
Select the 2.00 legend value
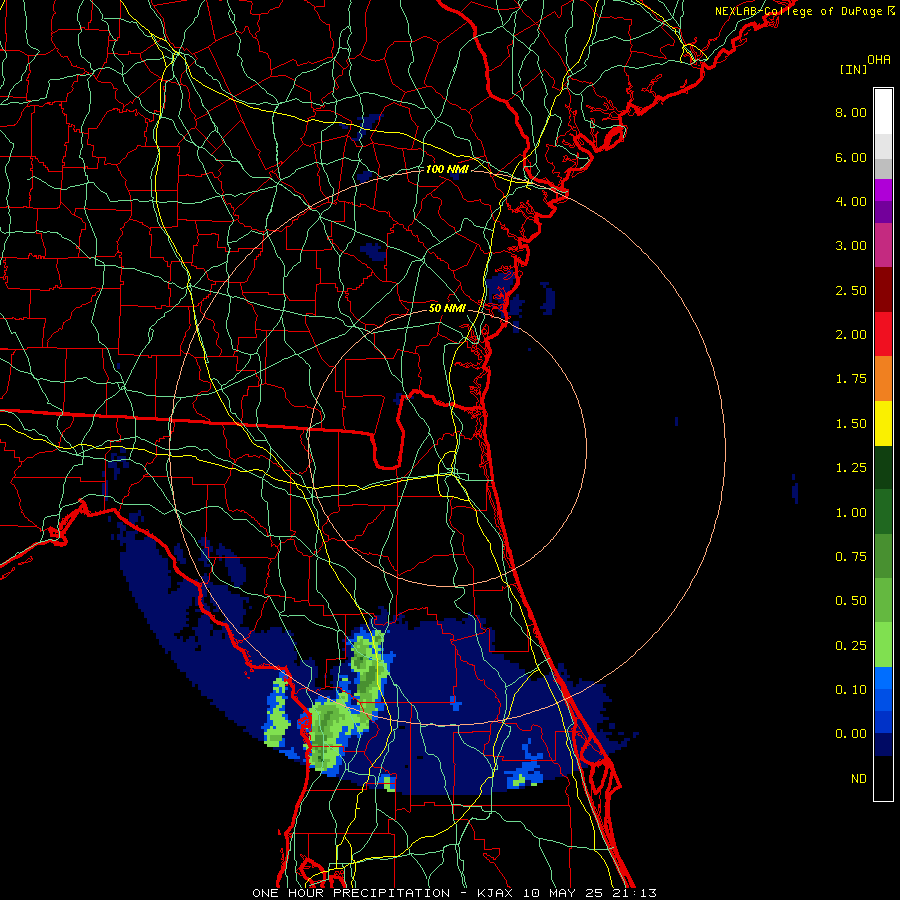point(851,335)
